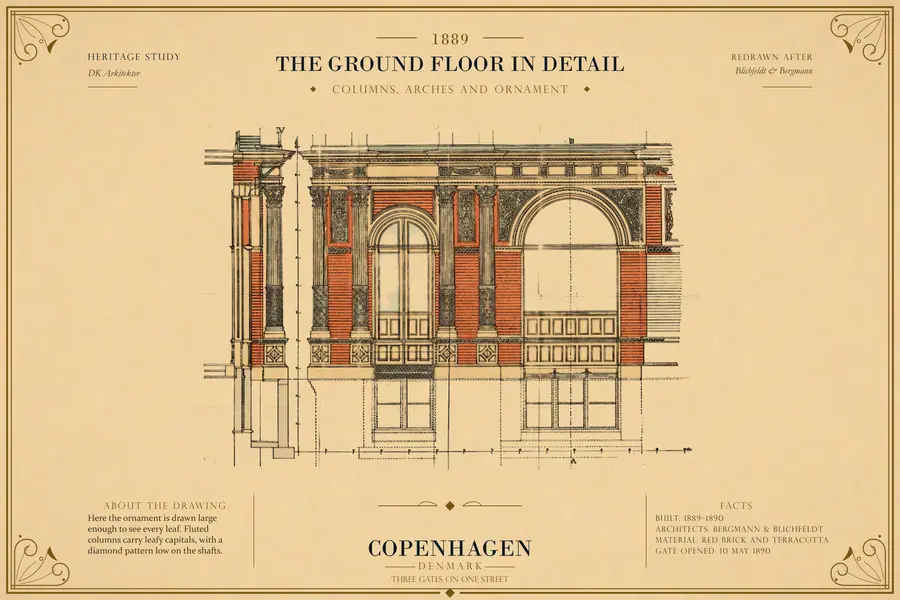Click the "ARCHITECTS: BERGMANN & BLICHFELDT" line

[x=739, y=529]
